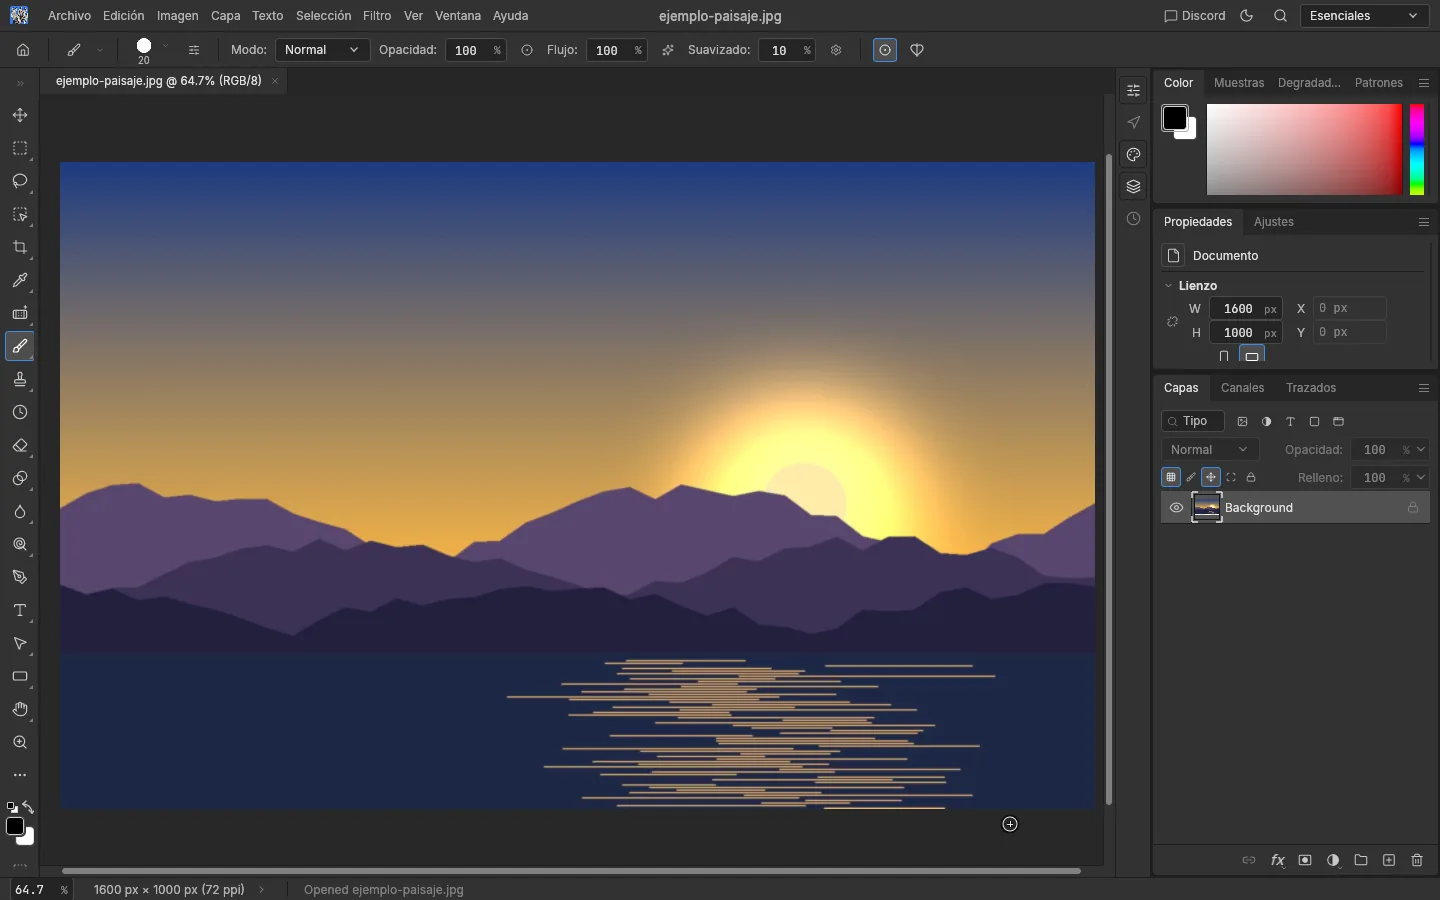Select the Blur droplet tool

[19, 511]
